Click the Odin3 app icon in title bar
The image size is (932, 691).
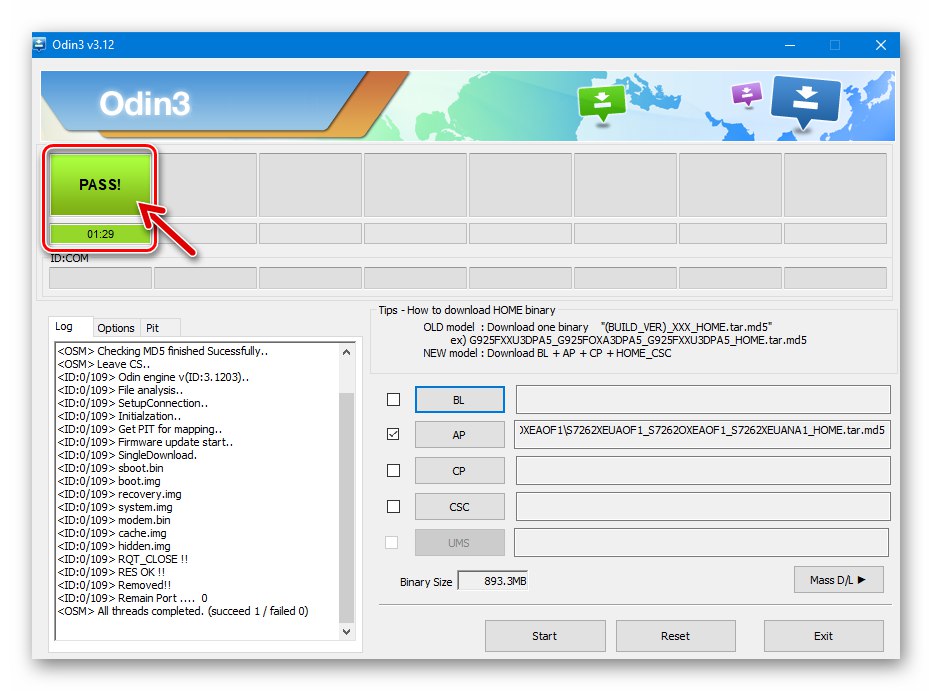click(40, 45)
